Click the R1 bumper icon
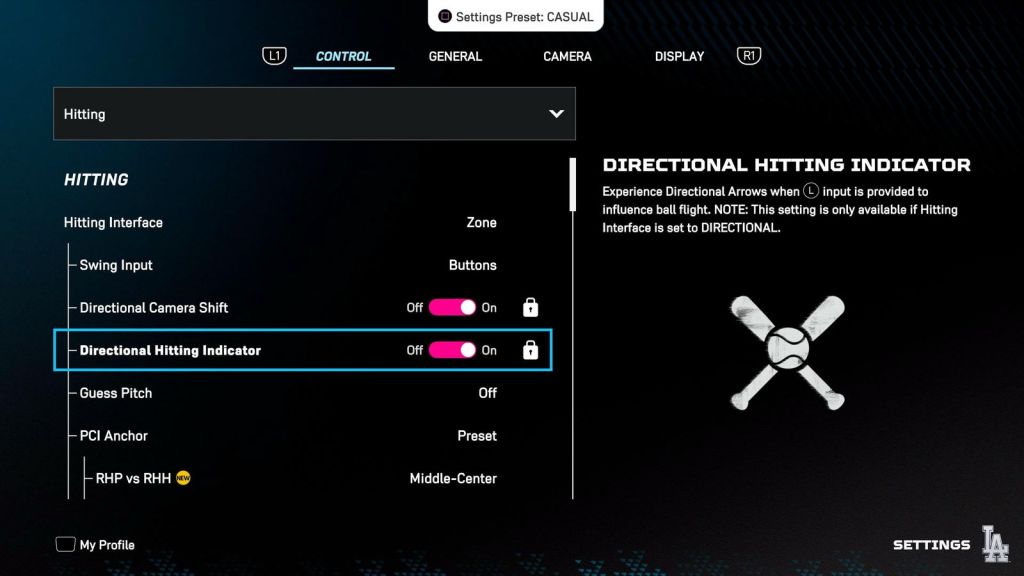1024x576 pixels. pos(748,56)
